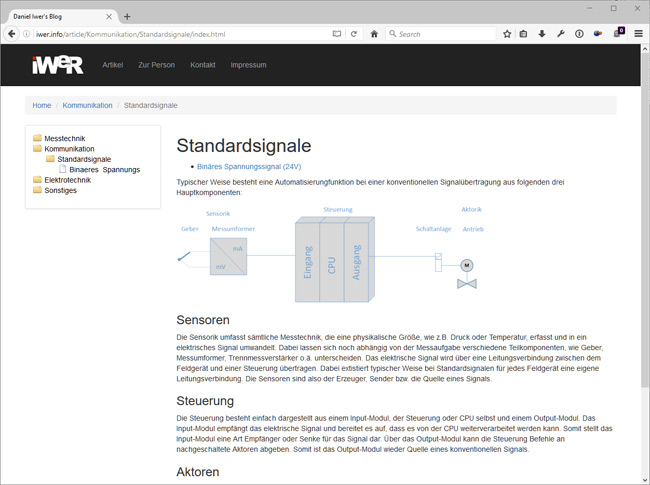This screenshot has width=650, height=485.
Task: Minimize the browser window
Action: [590, 8]
